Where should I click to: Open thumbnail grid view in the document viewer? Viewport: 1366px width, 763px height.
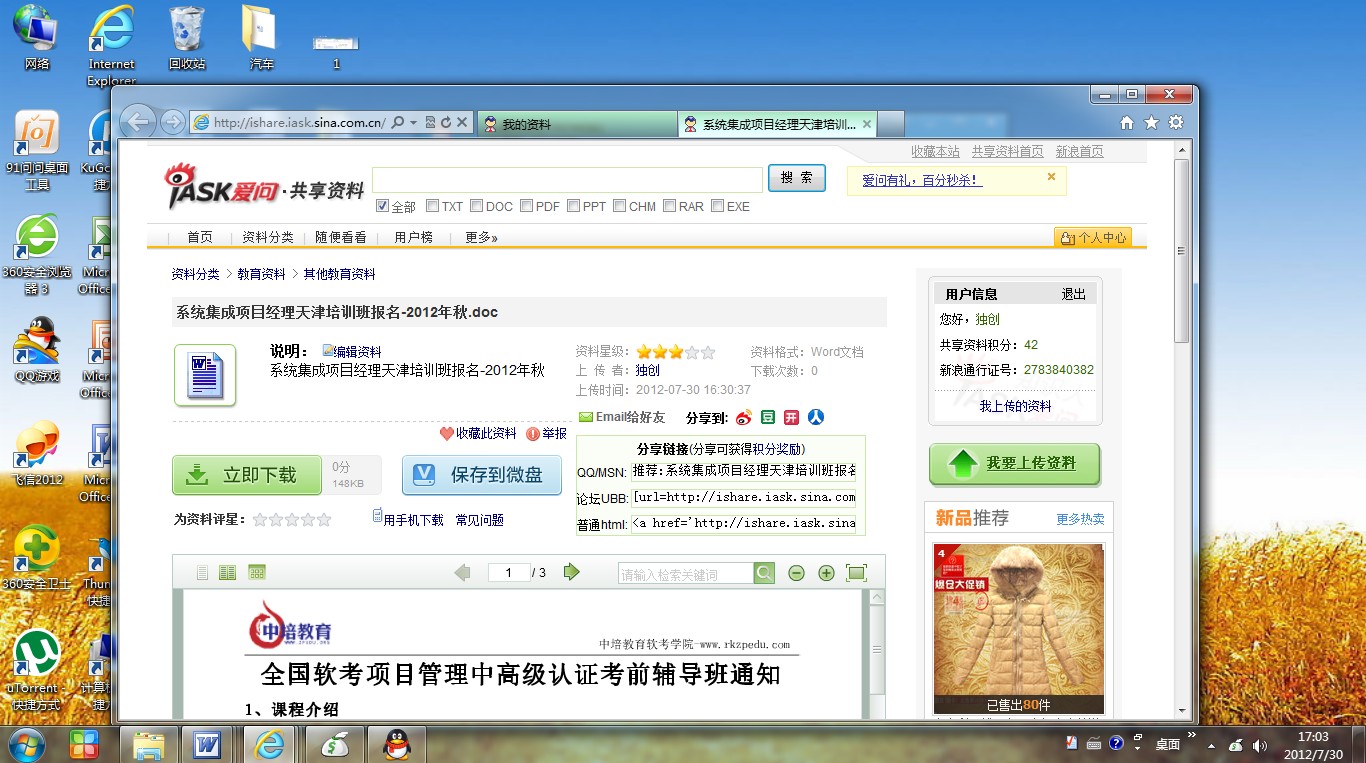[255, 572]
